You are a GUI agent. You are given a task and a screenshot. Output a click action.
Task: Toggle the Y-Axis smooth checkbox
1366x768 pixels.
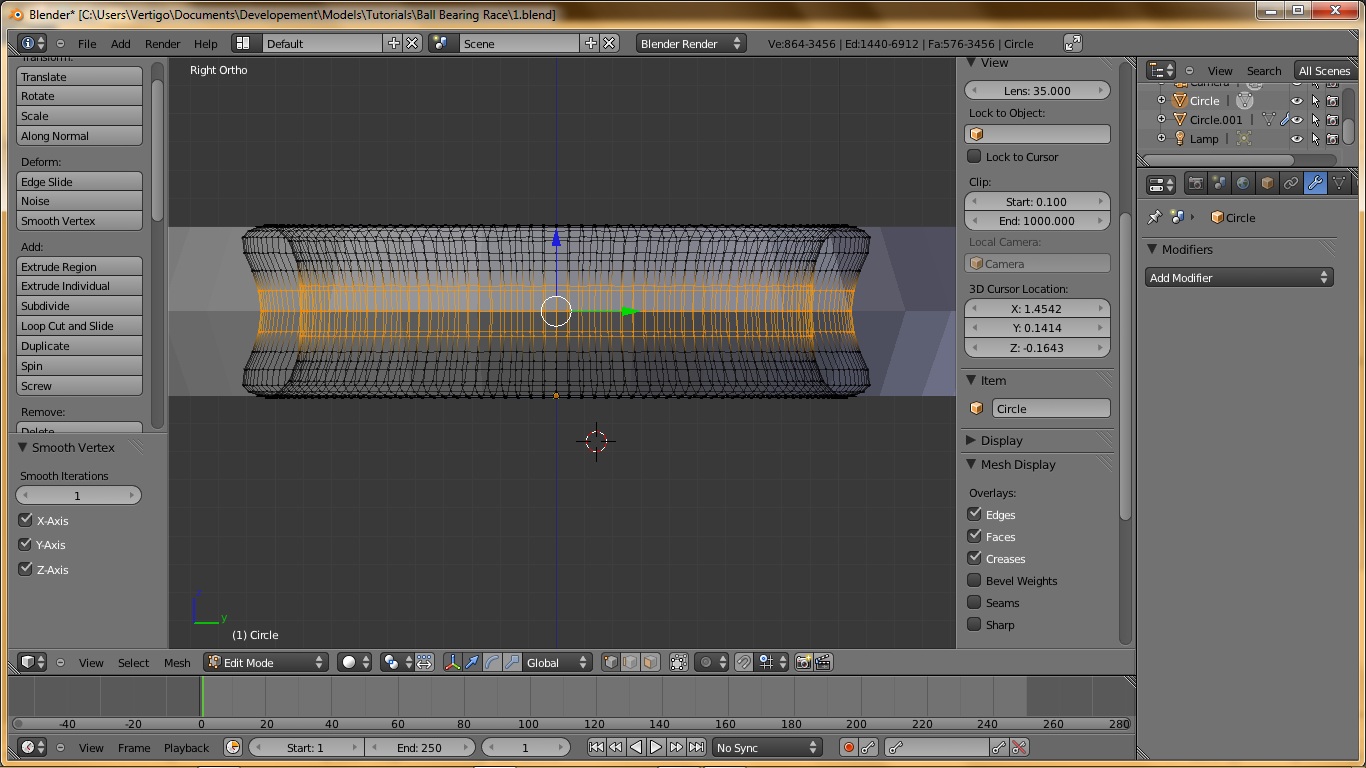click(26, 544)
